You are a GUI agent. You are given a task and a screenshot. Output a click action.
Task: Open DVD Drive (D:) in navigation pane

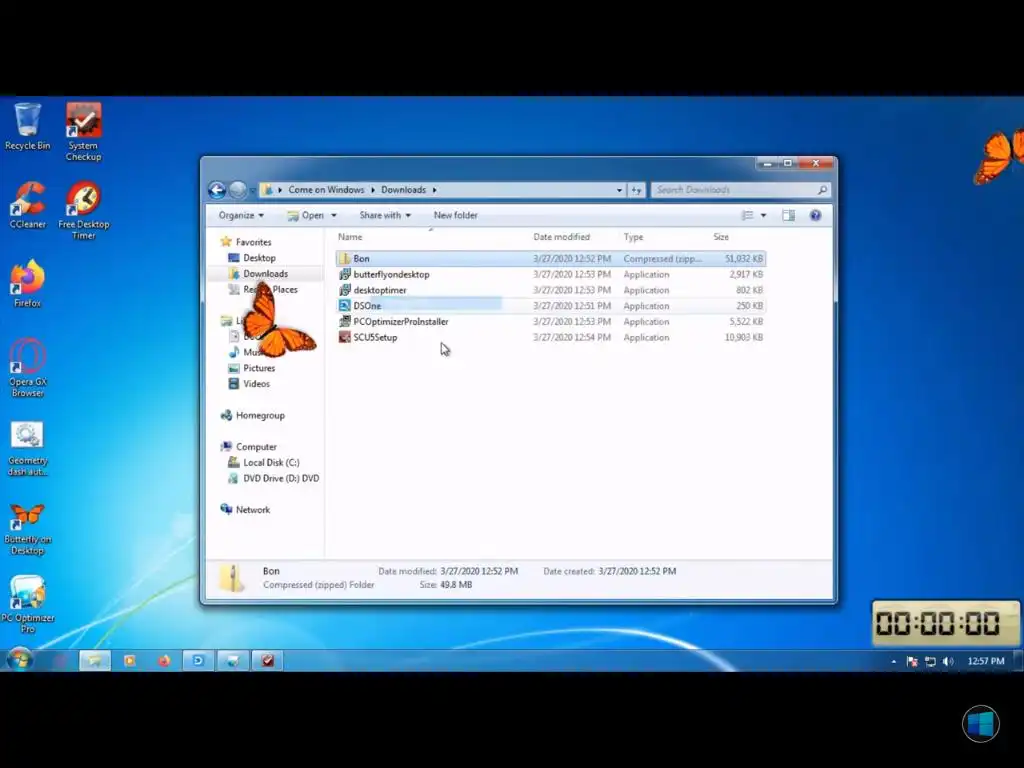pyautogui.click(x=274, y=479)
